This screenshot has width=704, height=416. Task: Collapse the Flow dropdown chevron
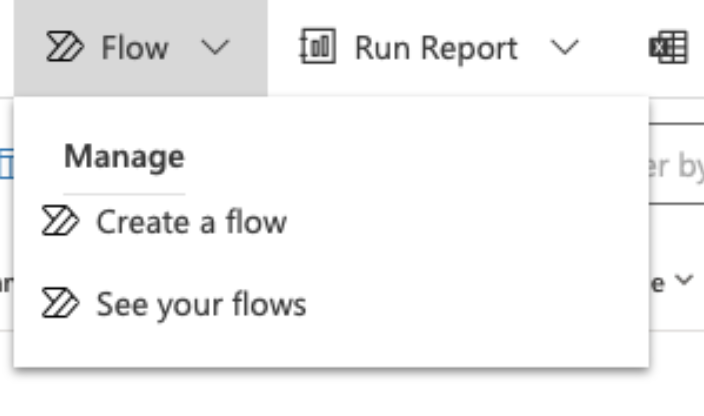pyautogui.click(x=214, y=48)
